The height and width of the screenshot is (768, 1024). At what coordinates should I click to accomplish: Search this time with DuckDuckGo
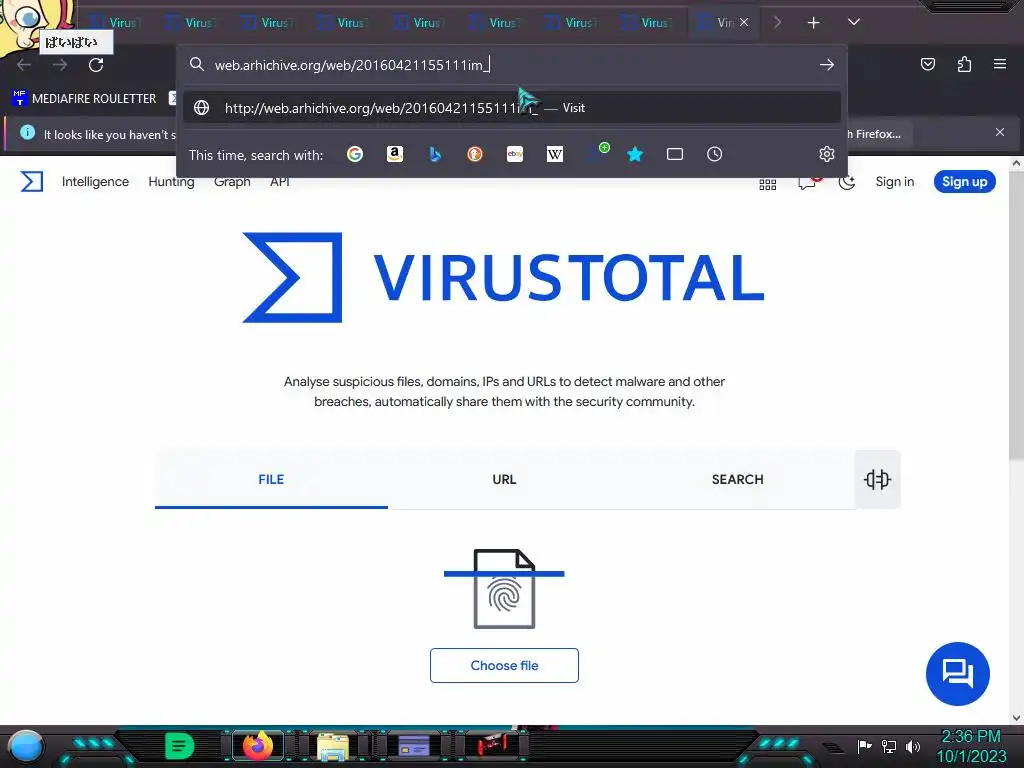click(x=475, y=154)
